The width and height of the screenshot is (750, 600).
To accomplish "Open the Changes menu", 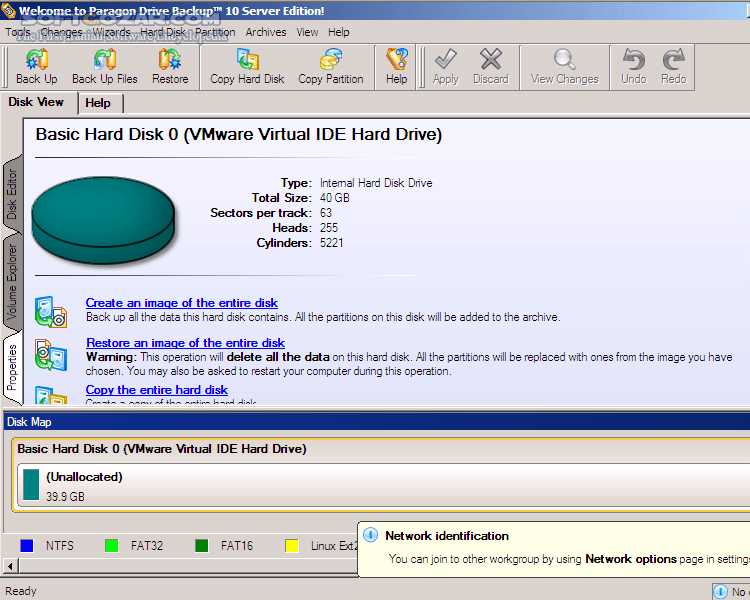I will (x=61, y=32).
